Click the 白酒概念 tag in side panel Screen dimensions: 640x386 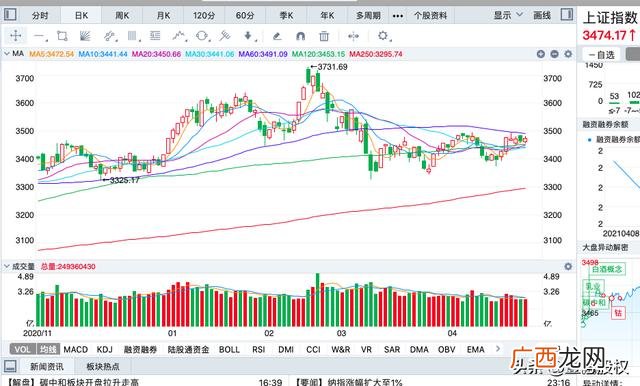coord(607,269)
